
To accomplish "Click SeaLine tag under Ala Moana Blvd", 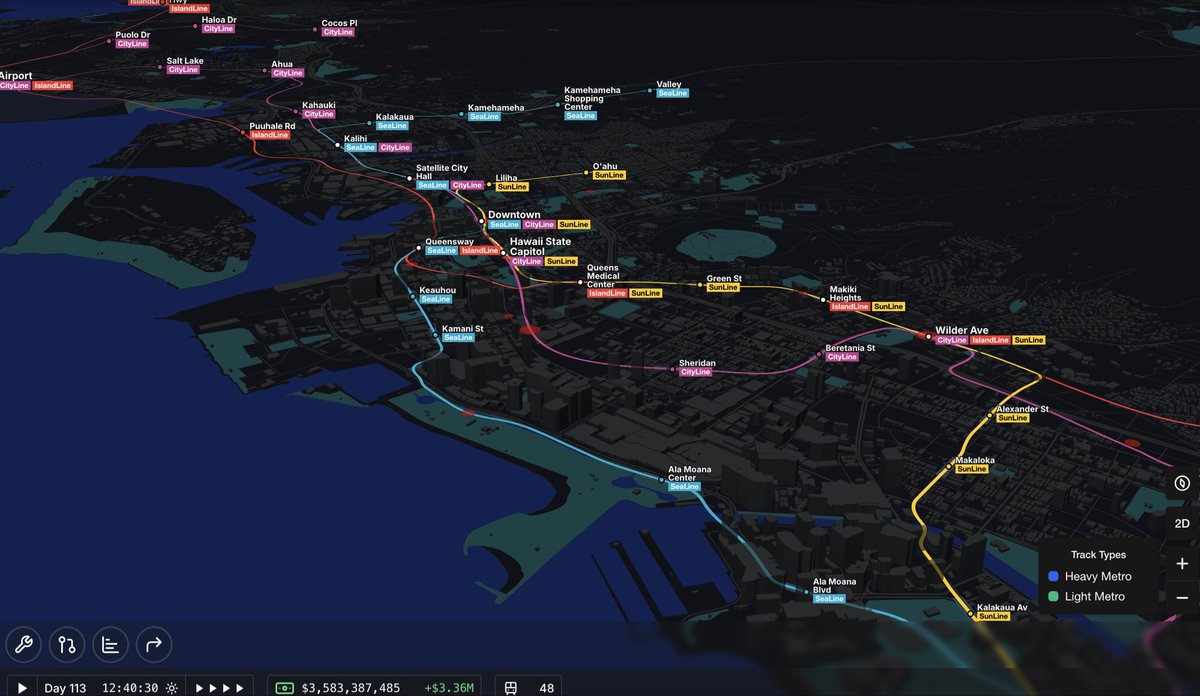I will click(830, 599).
